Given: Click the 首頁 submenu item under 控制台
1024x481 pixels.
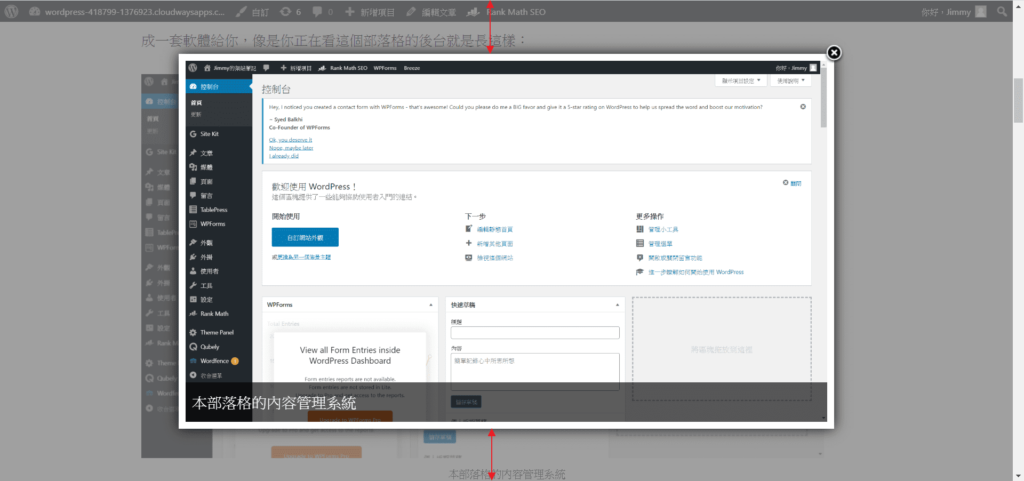Looking at the screenshot, I should click(196, 102).
